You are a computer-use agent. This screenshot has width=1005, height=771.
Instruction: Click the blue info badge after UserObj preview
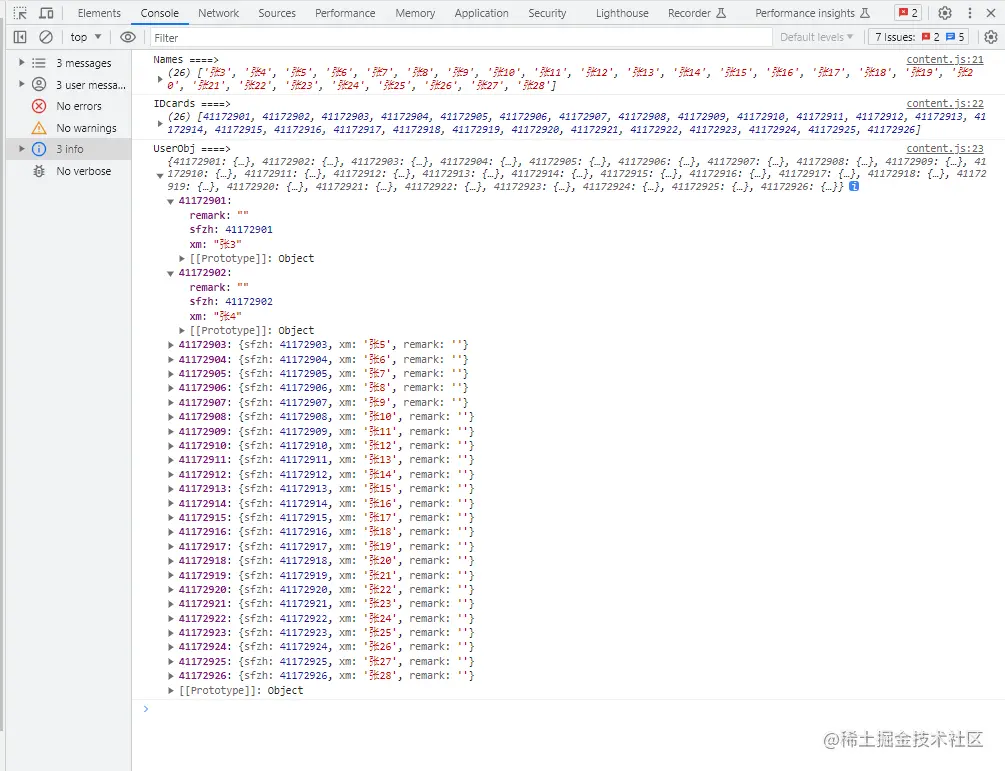tap(854, 187)
